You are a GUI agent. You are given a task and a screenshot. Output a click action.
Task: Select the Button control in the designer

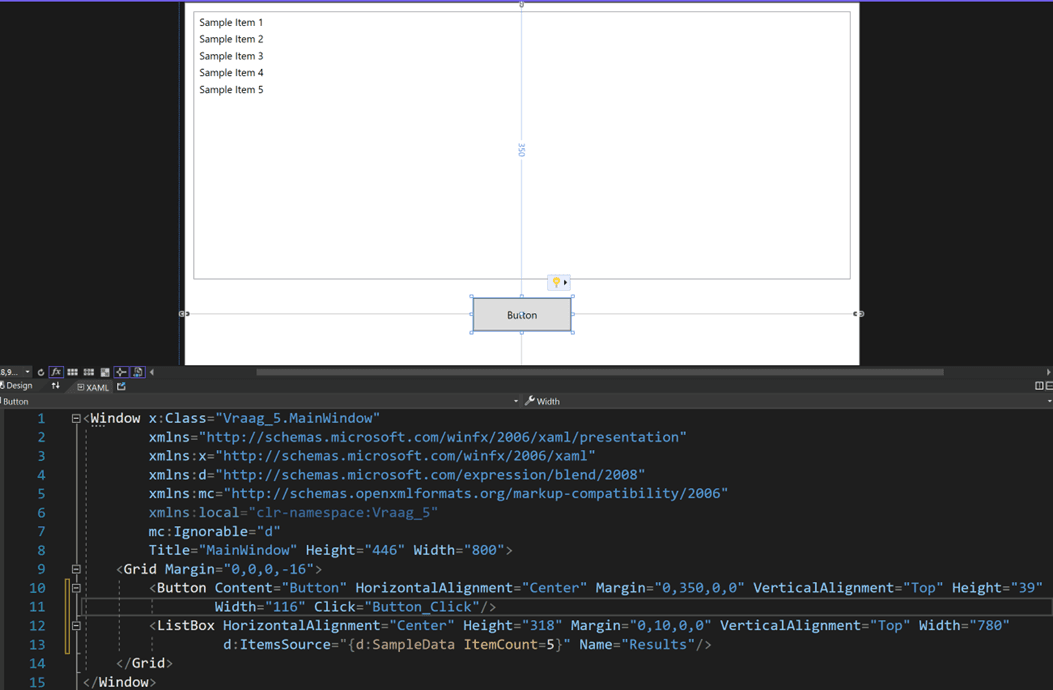pos(522,314)
